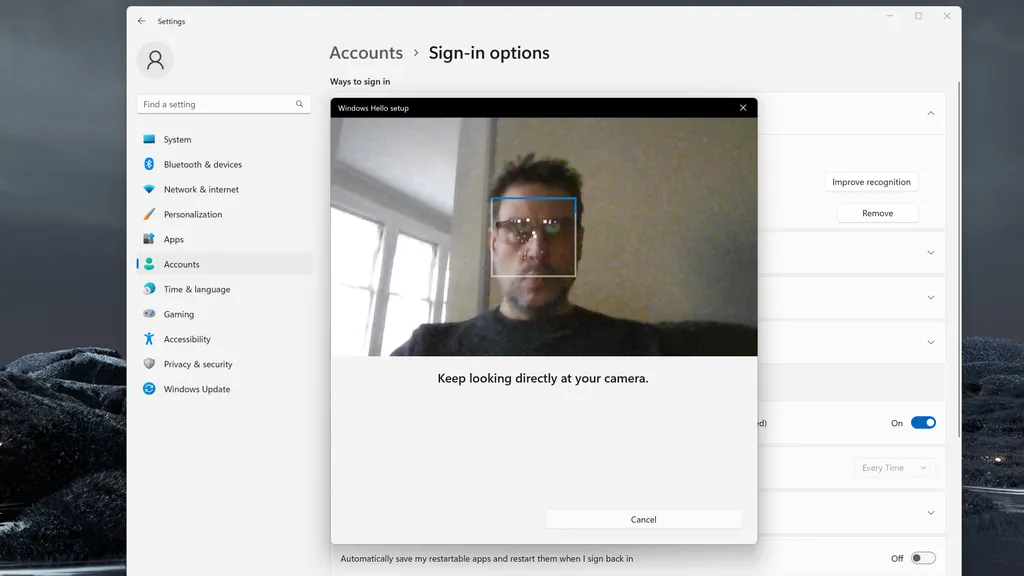The image size is (1024, 576).
Task: Click the Improve recognition button
Action: click(871, 182)
